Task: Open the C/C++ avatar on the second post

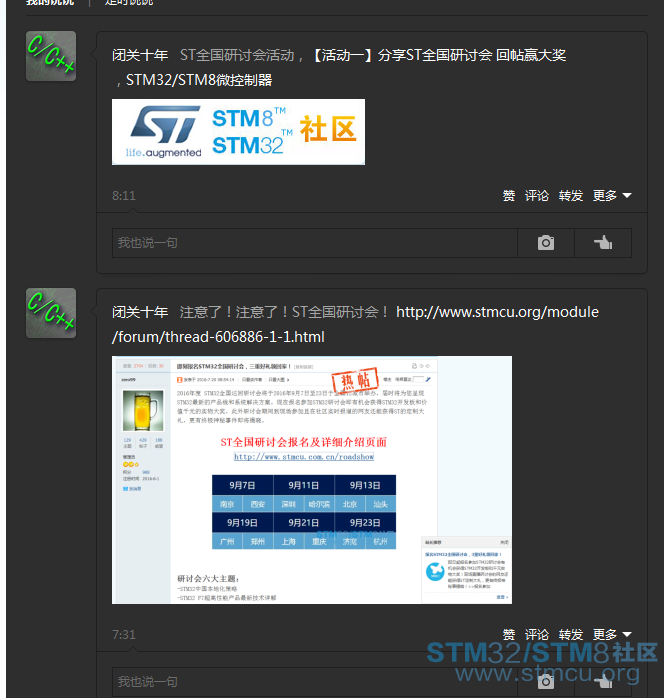Action: coord(51,313)
